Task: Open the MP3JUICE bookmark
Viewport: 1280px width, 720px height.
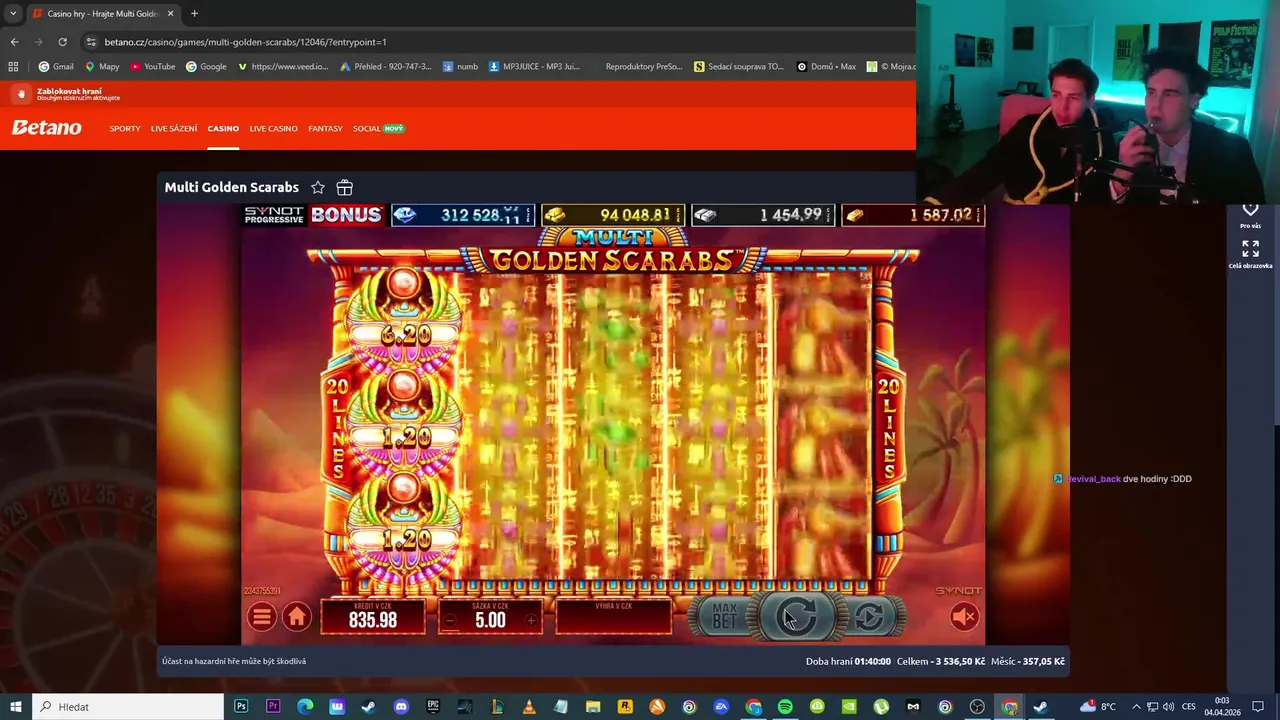Action: point(534,66)
